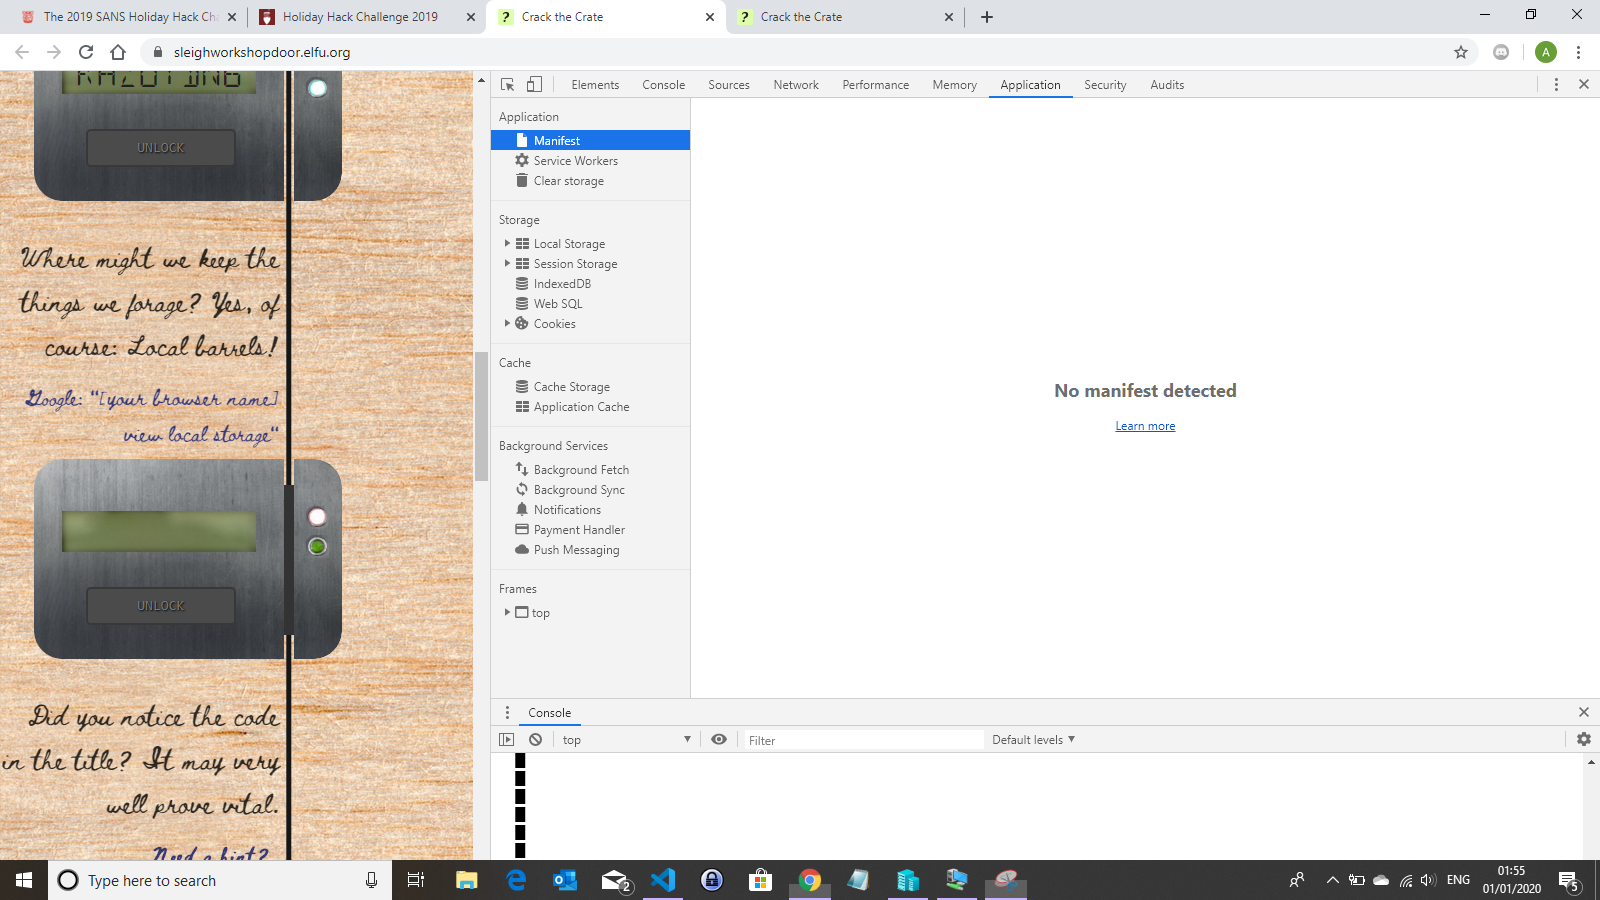Switch to Holiday Hack Challenge 2019 tab

coord(367,17)
